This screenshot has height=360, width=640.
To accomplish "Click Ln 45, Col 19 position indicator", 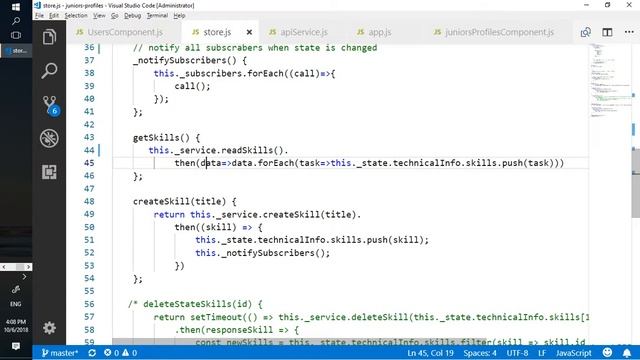I will (430, 353).
